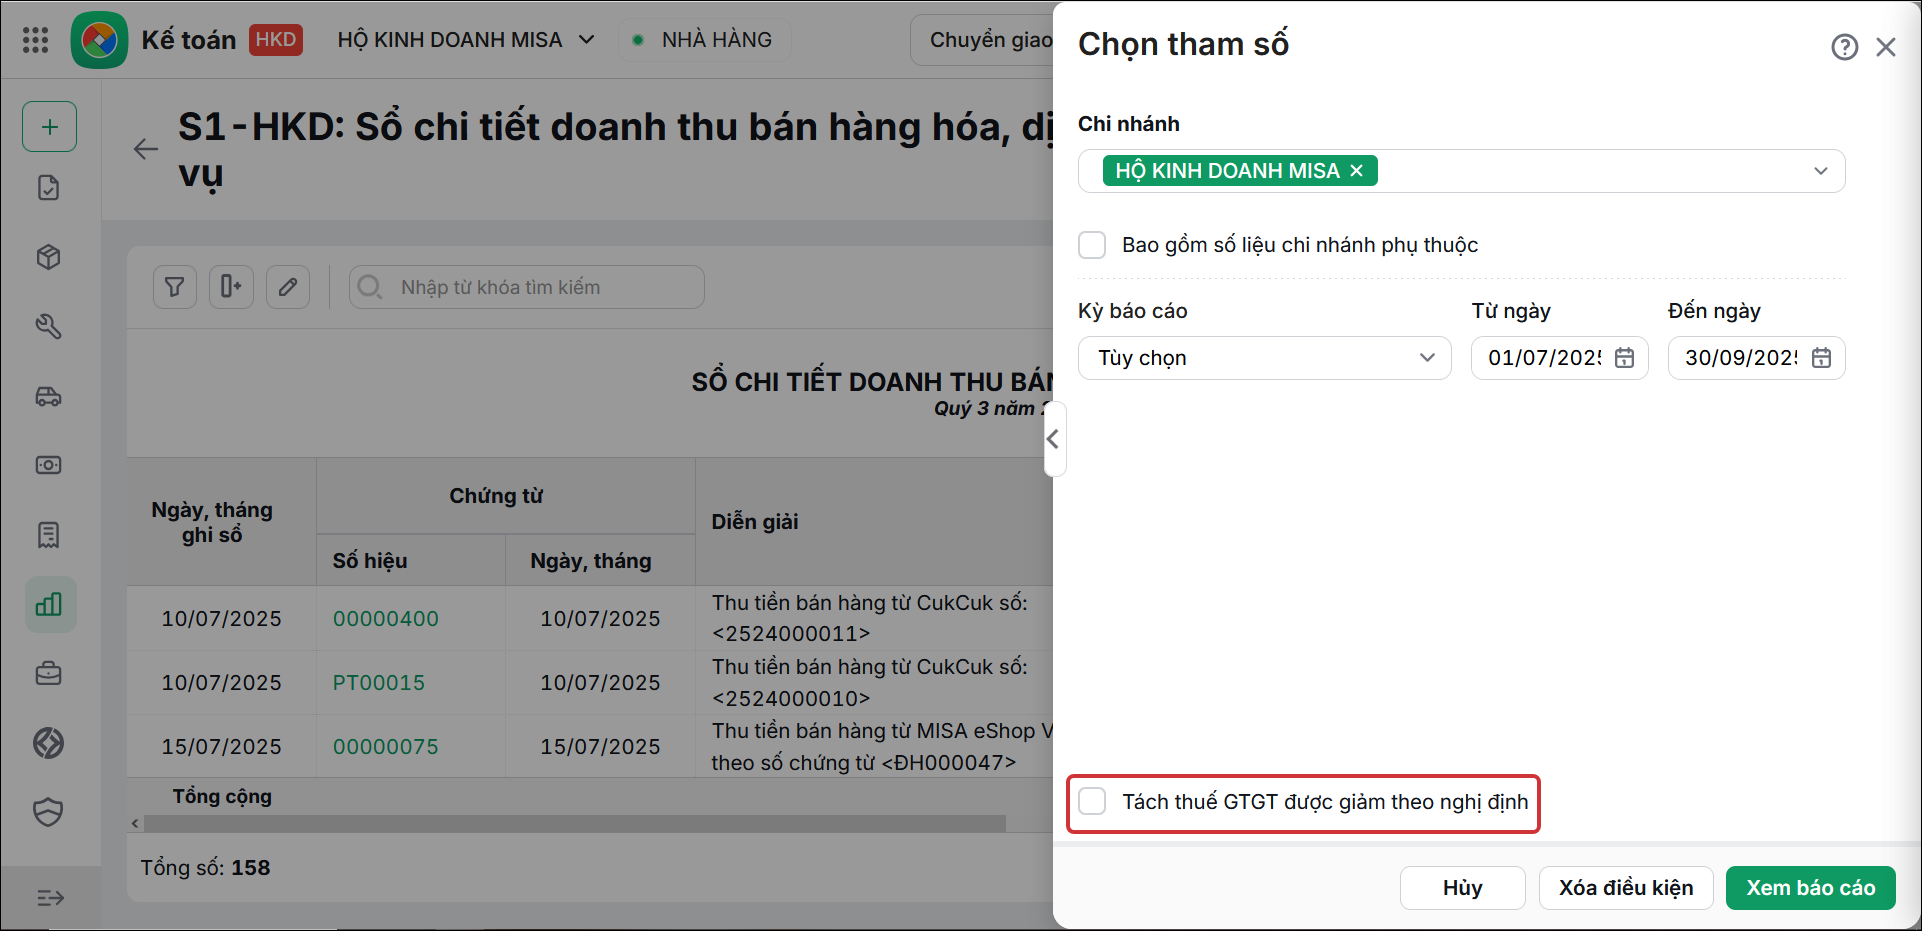The width and height of the screenshot is (1922, 931).
Task: Click the green plus add button in sidebar
Action: coord(50,127)
